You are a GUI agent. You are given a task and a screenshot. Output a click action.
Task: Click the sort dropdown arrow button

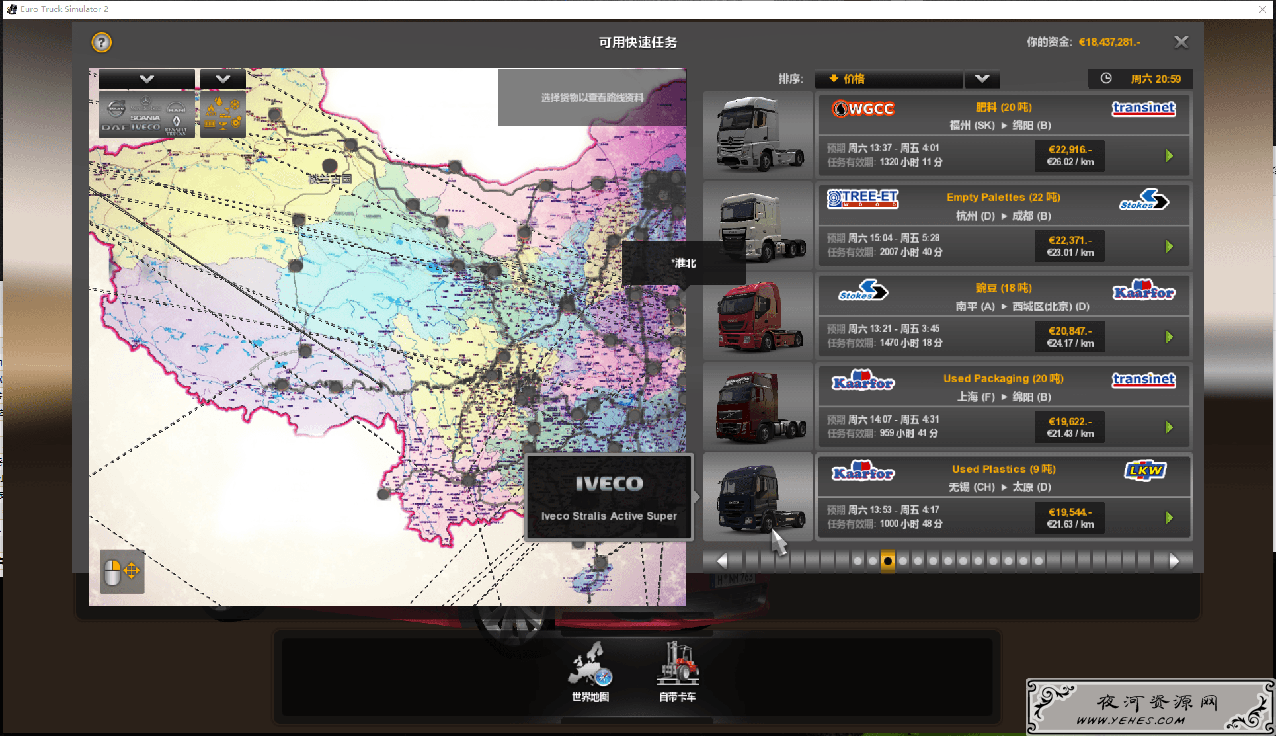pos(982,79)
